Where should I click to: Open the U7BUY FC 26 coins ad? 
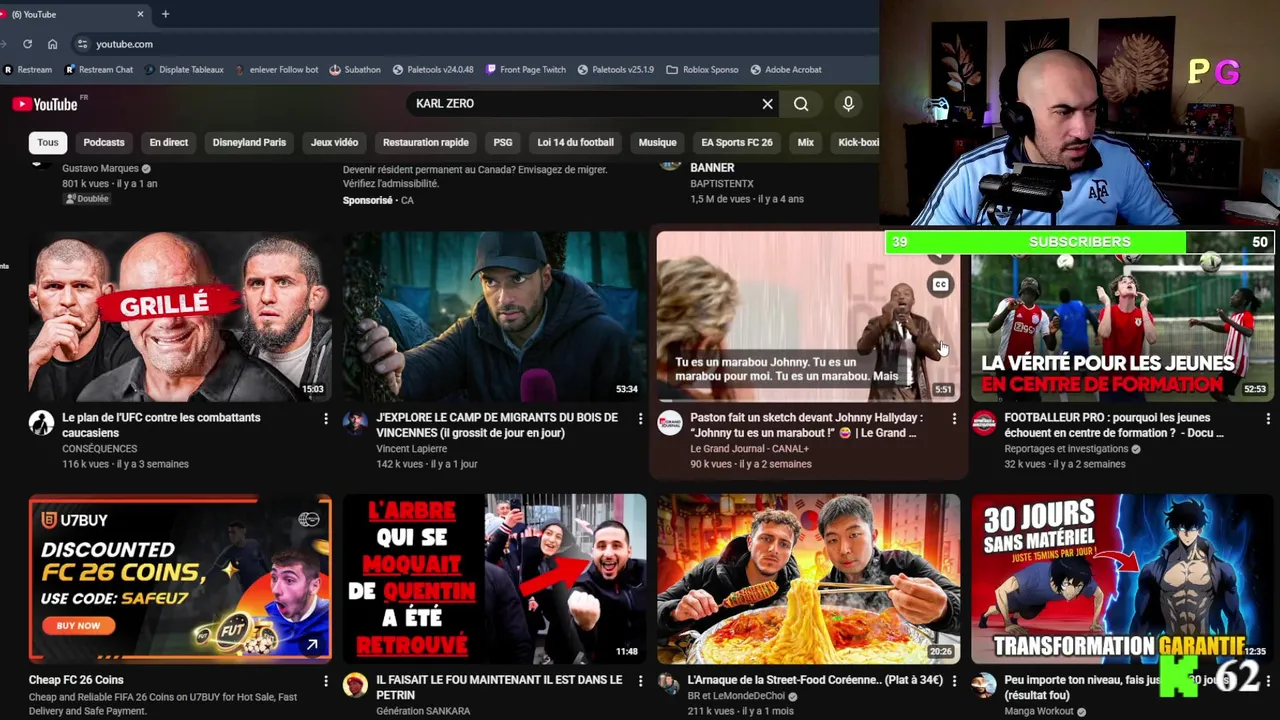point(180,579)
